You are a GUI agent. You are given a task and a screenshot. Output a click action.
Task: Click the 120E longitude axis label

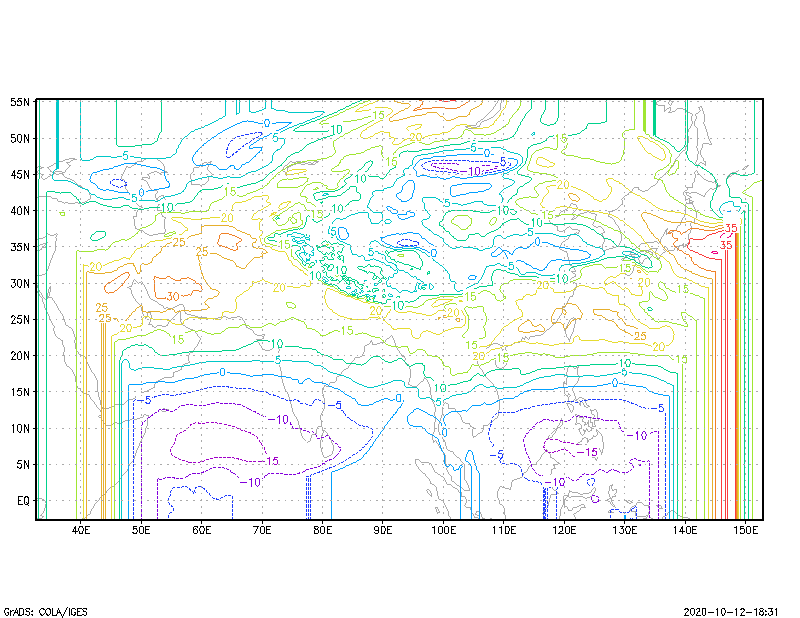coord(564,530)
